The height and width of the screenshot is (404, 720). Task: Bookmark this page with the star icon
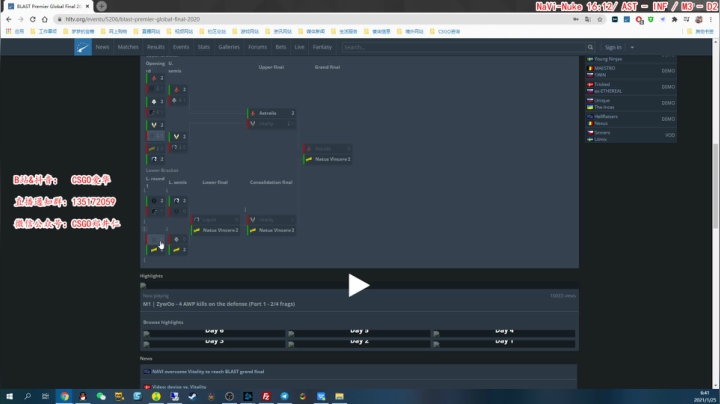click(x=600, y=19)
